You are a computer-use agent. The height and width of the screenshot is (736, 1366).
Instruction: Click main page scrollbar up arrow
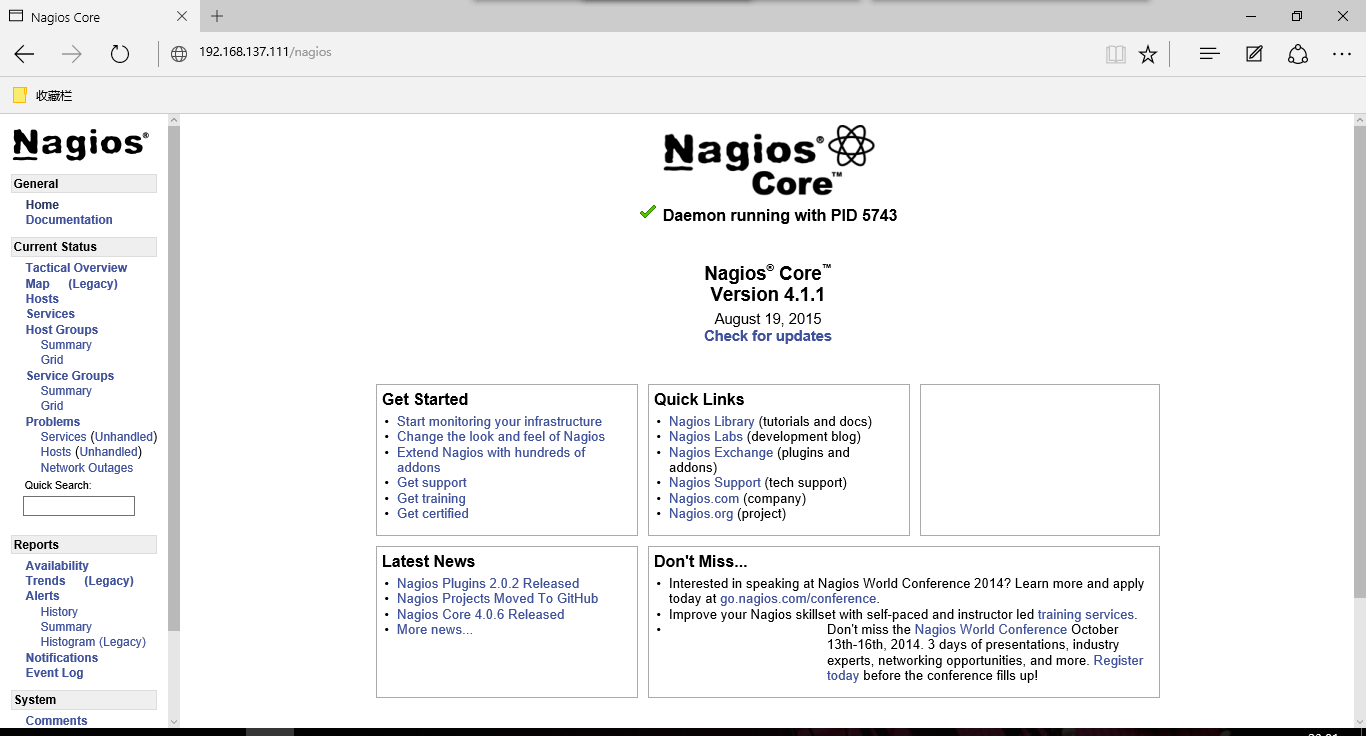click(1359, 120)
